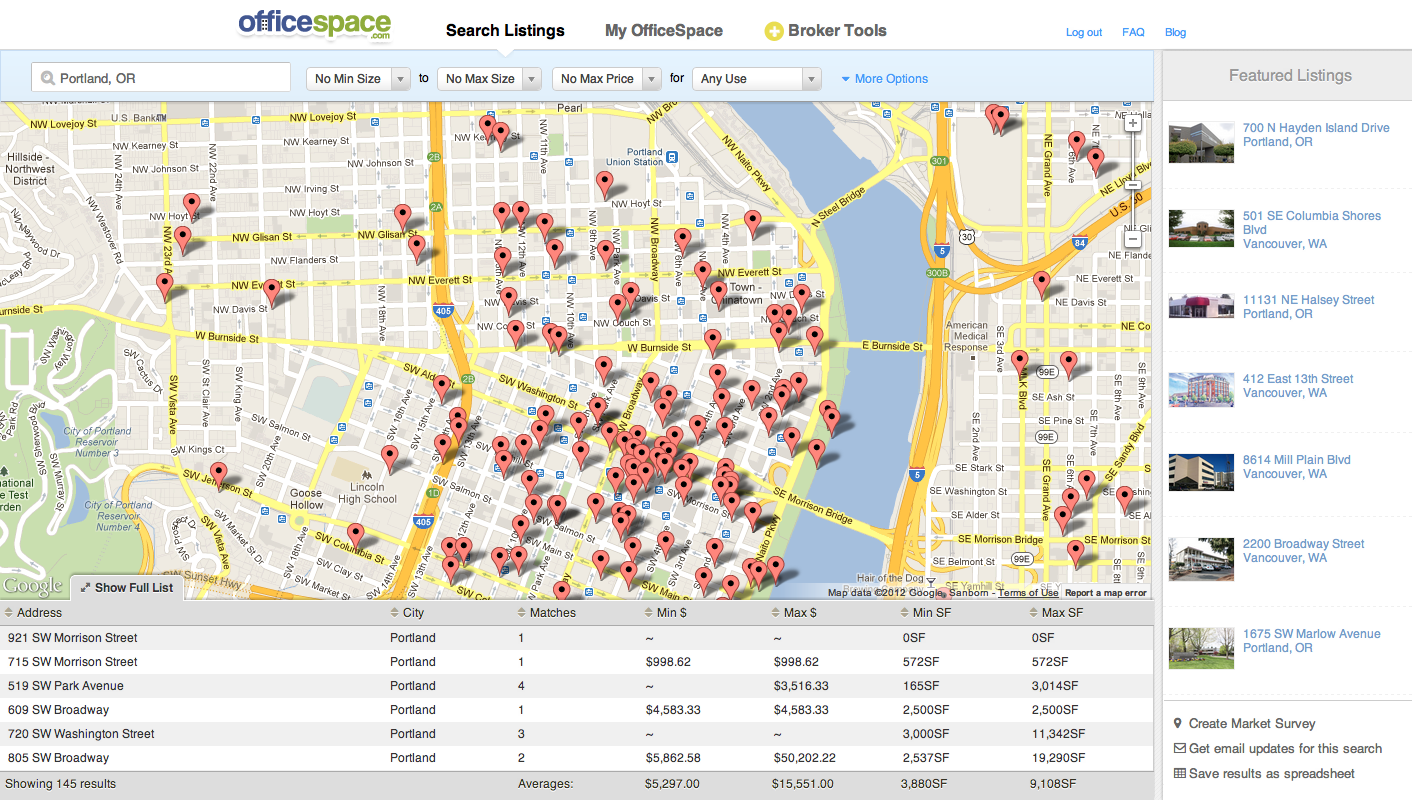This screenshot has height=800, width=1412.
Task: Open the Any Use dropdown
Action: 755,79
